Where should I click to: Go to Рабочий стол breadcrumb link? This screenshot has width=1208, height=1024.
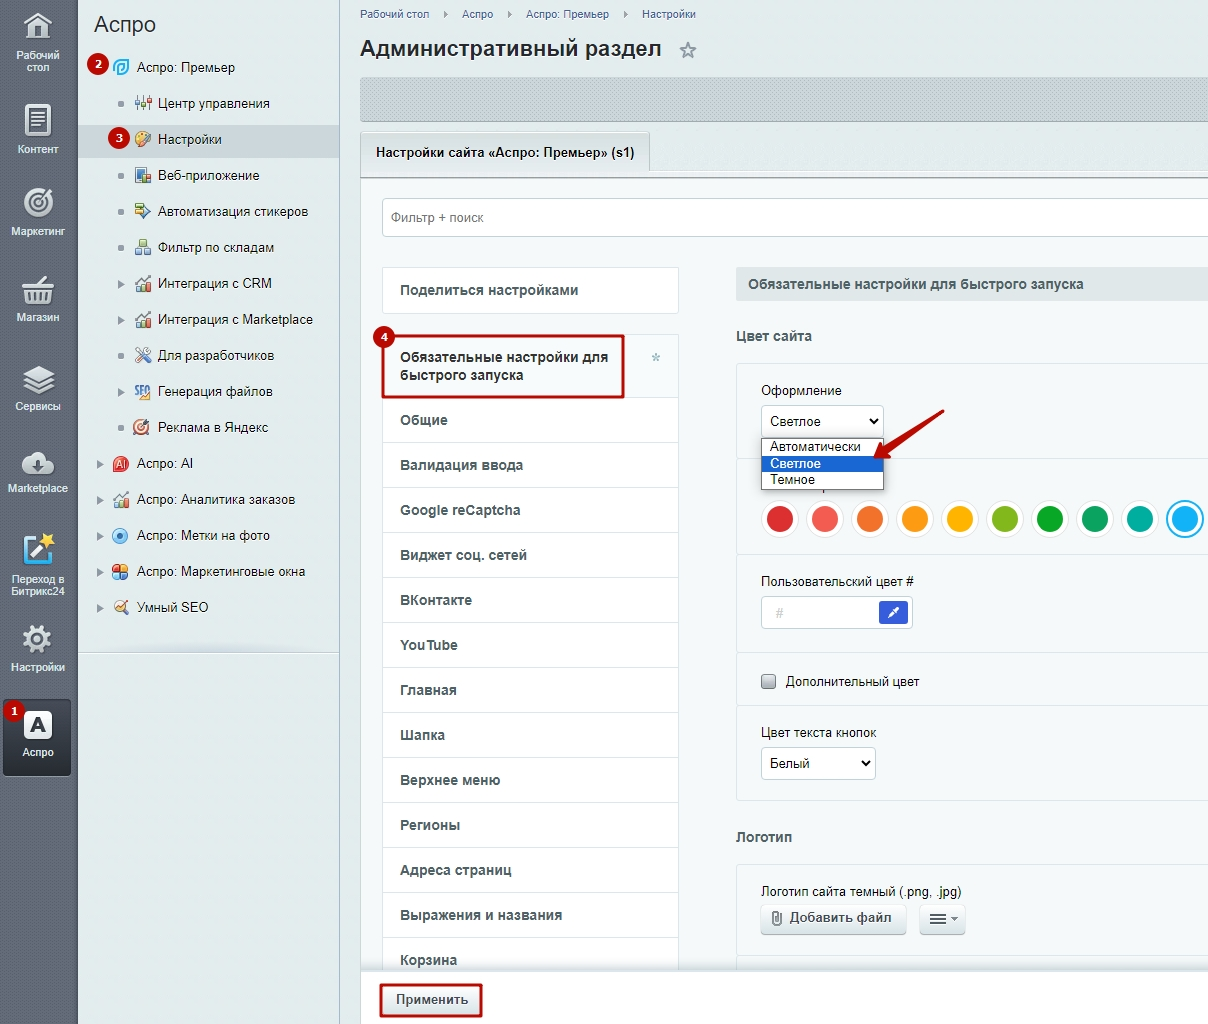click(394, 14)
